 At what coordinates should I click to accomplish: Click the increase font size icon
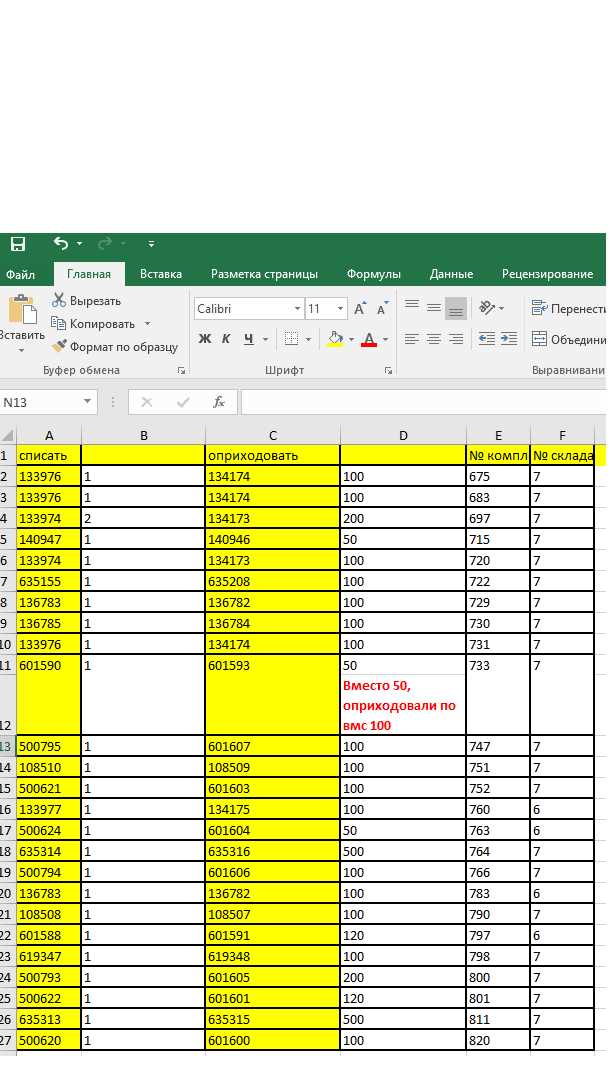360,309
